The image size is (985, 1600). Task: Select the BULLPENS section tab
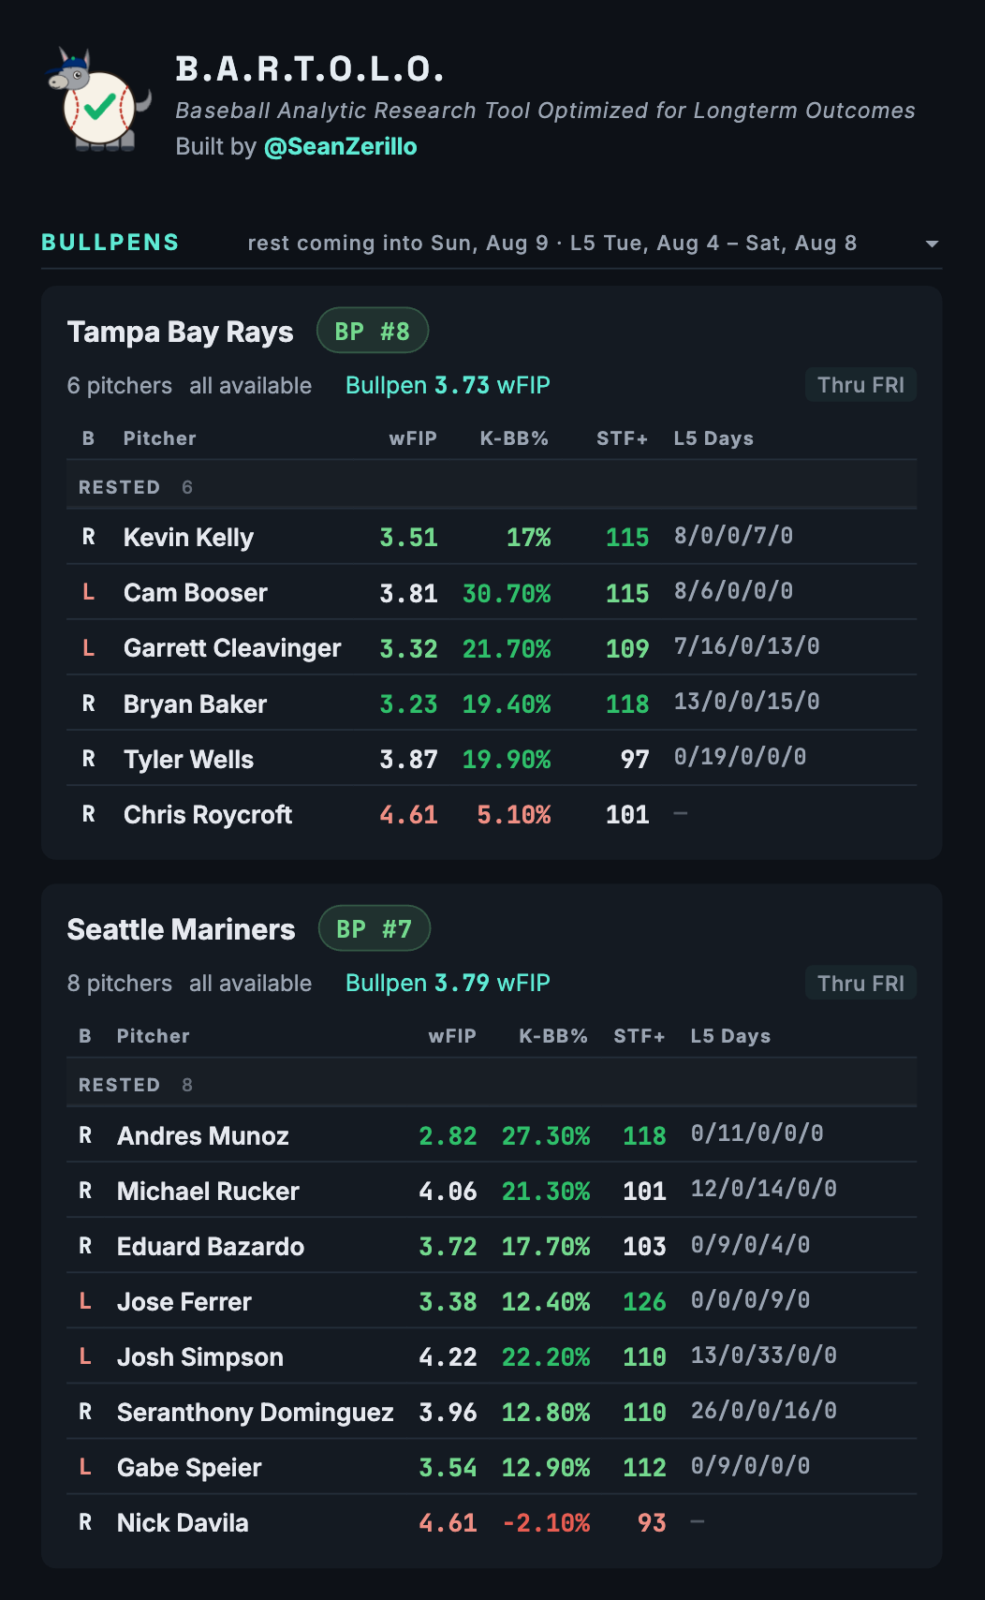tap(110, 242)
